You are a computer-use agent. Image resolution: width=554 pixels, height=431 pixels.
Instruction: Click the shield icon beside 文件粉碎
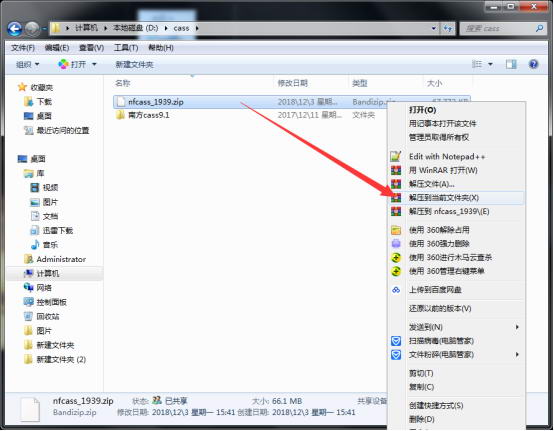click(x=396, y=355)
